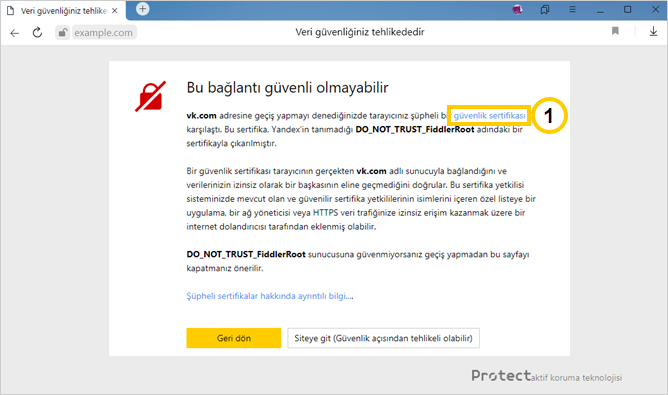Click the red crossed-out lock warning icon

coord(150,96)
